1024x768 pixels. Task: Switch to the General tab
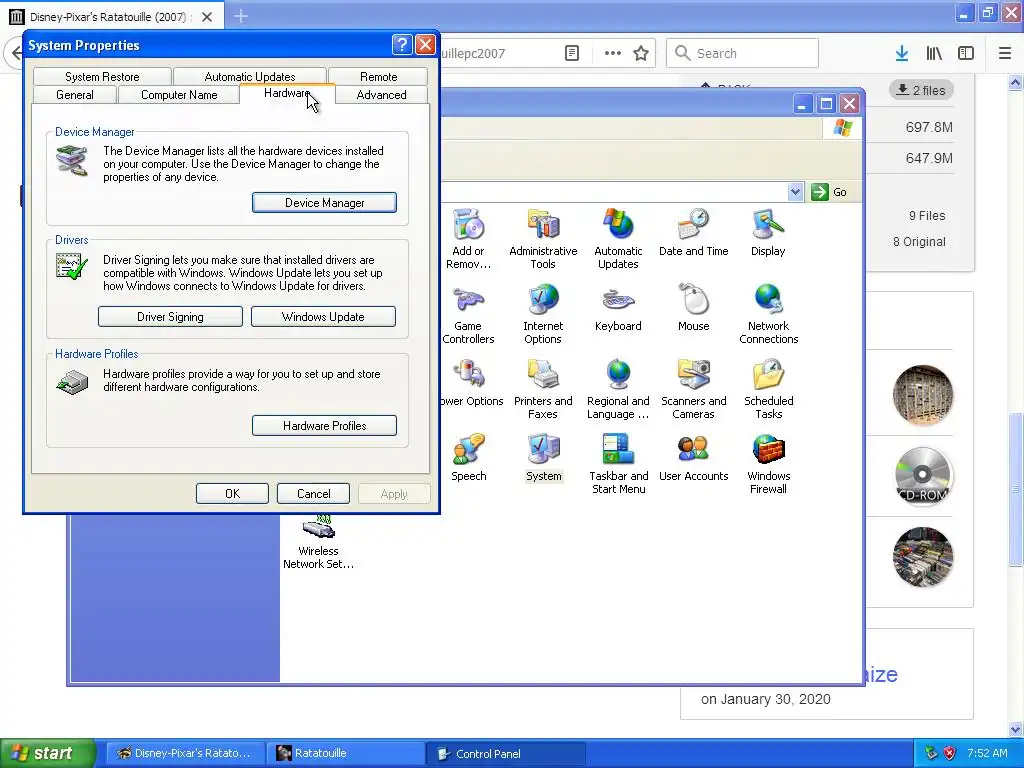[74, 95]
